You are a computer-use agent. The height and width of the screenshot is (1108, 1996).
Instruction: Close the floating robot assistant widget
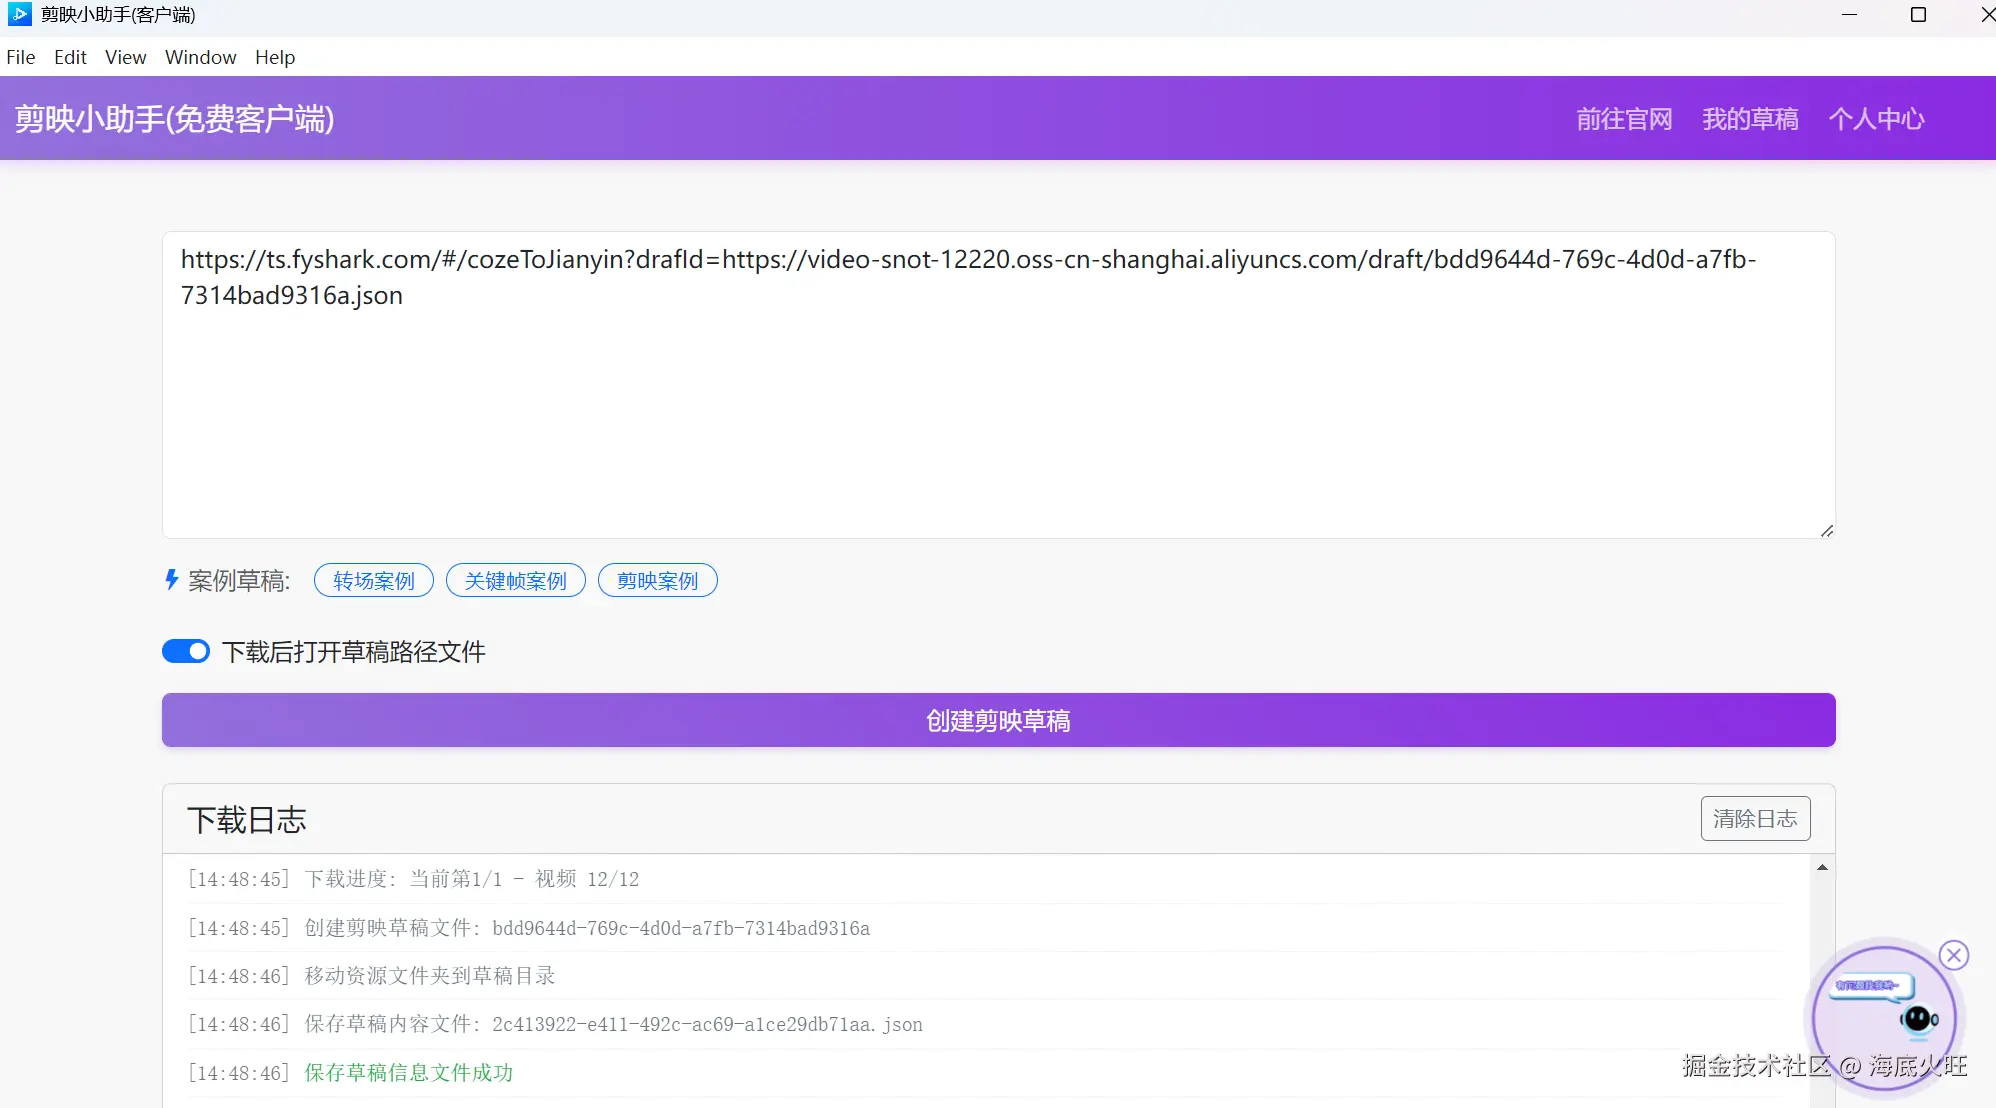(1953, 955)
